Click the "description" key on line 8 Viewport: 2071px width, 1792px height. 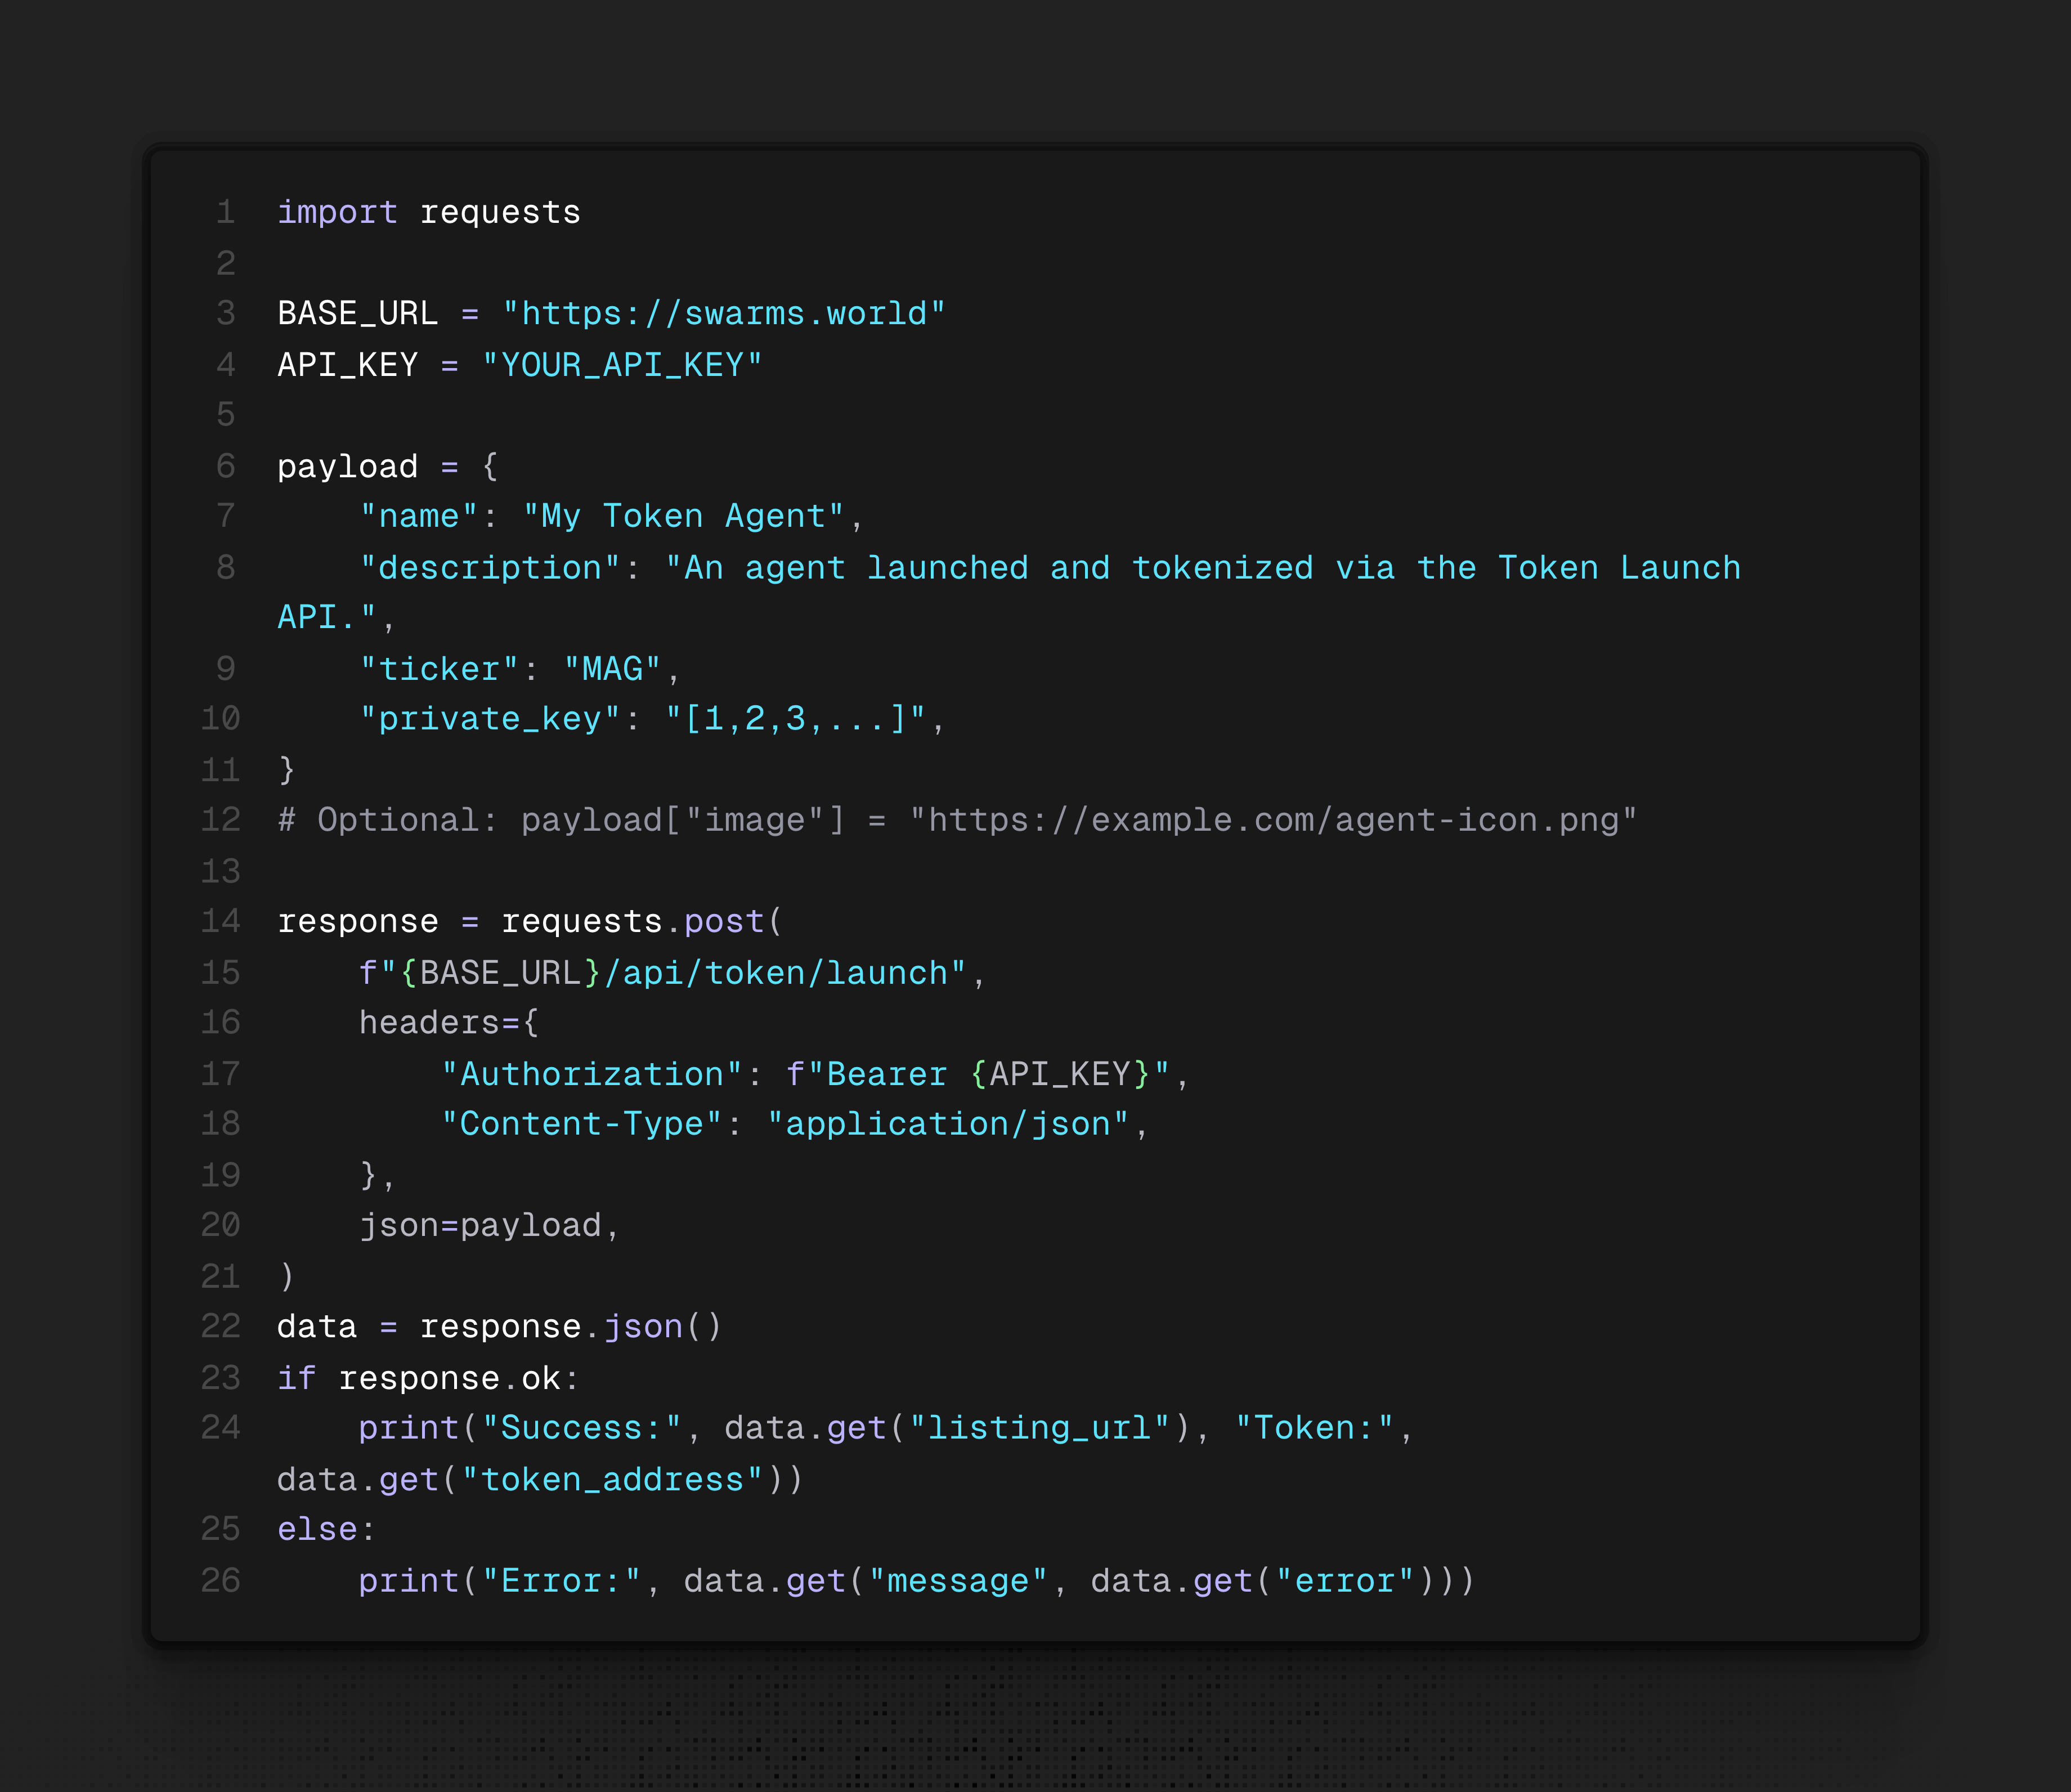tap(490, 568)
